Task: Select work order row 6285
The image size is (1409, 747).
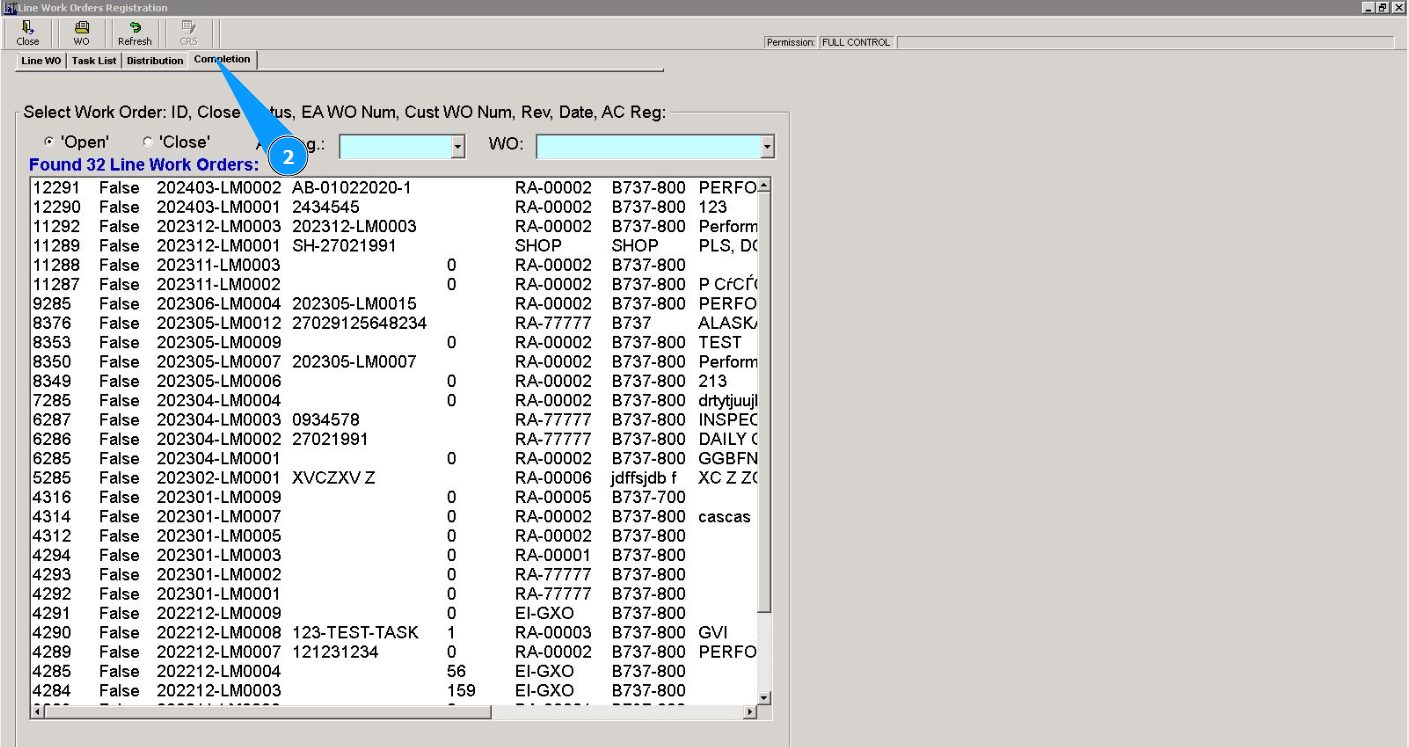Action: coord(394,459)
